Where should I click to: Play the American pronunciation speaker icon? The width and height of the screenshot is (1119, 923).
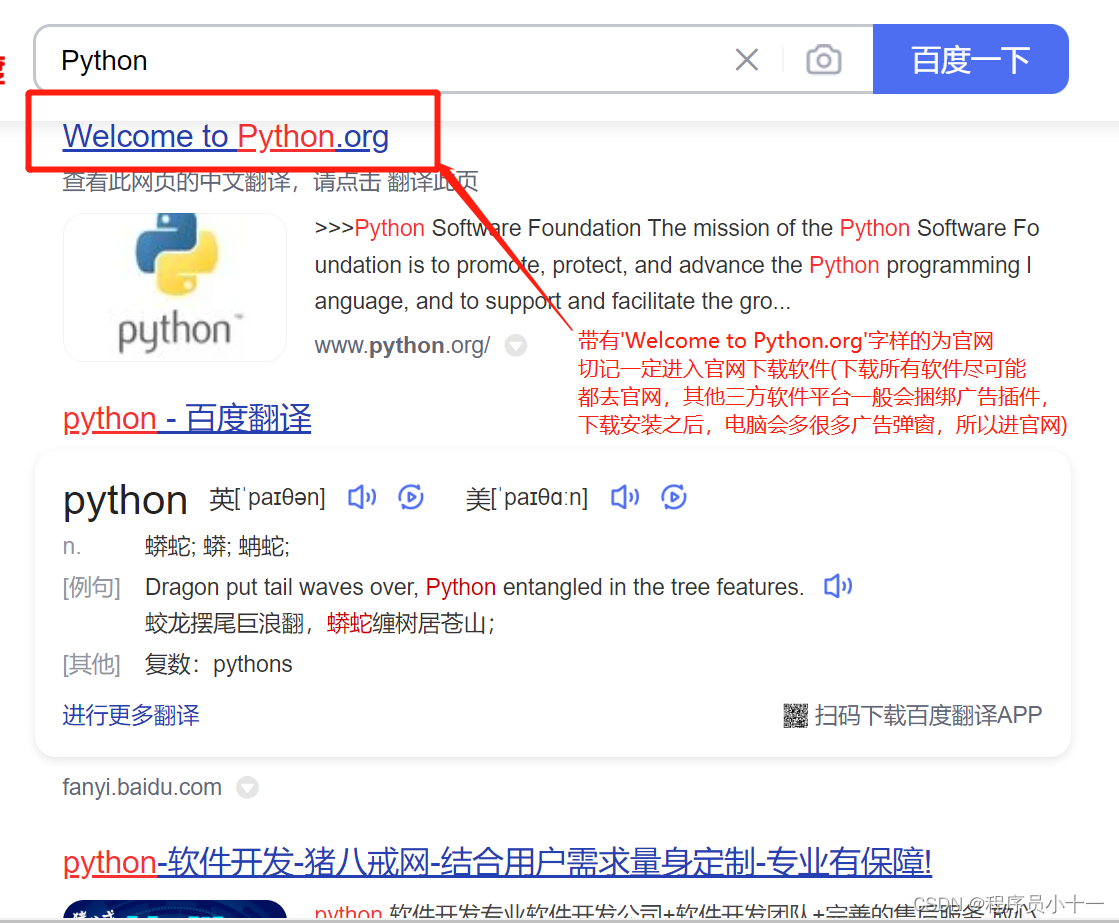(624, 497)
